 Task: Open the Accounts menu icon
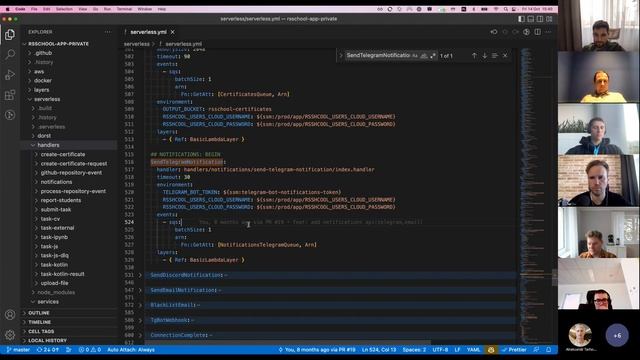tap(10, 315)
